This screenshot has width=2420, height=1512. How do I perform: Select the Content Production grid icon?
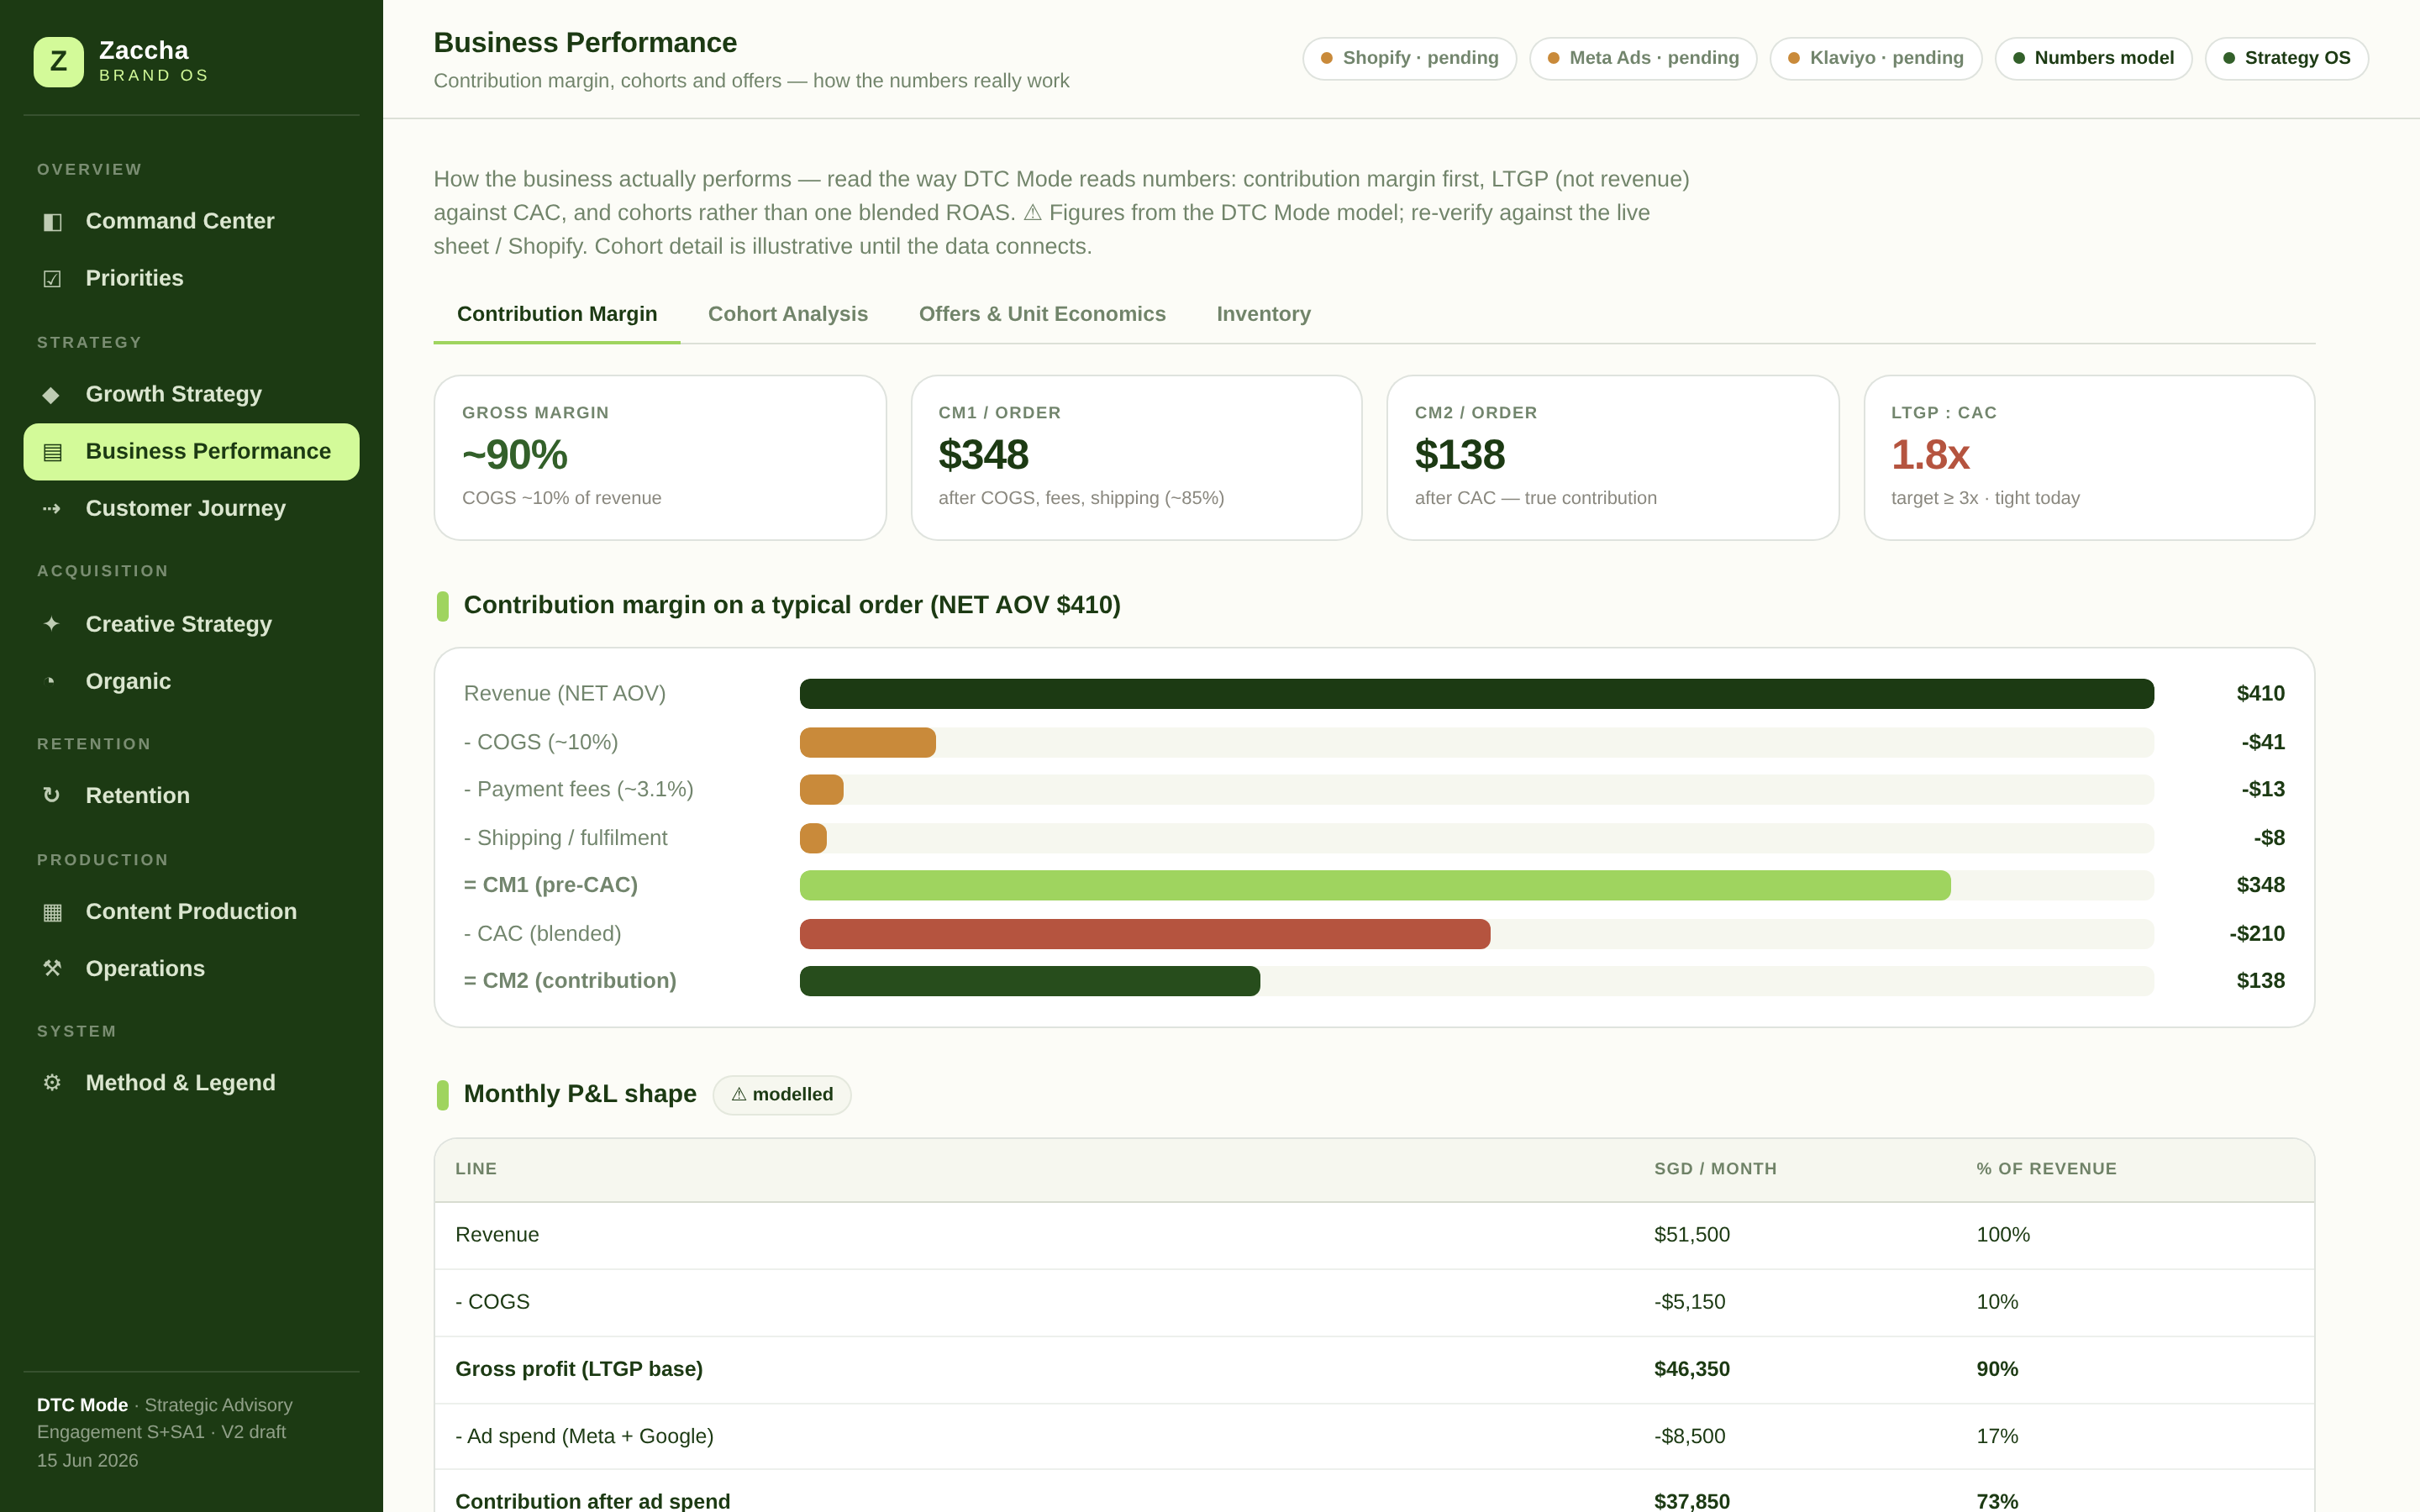tap(52, 911)
